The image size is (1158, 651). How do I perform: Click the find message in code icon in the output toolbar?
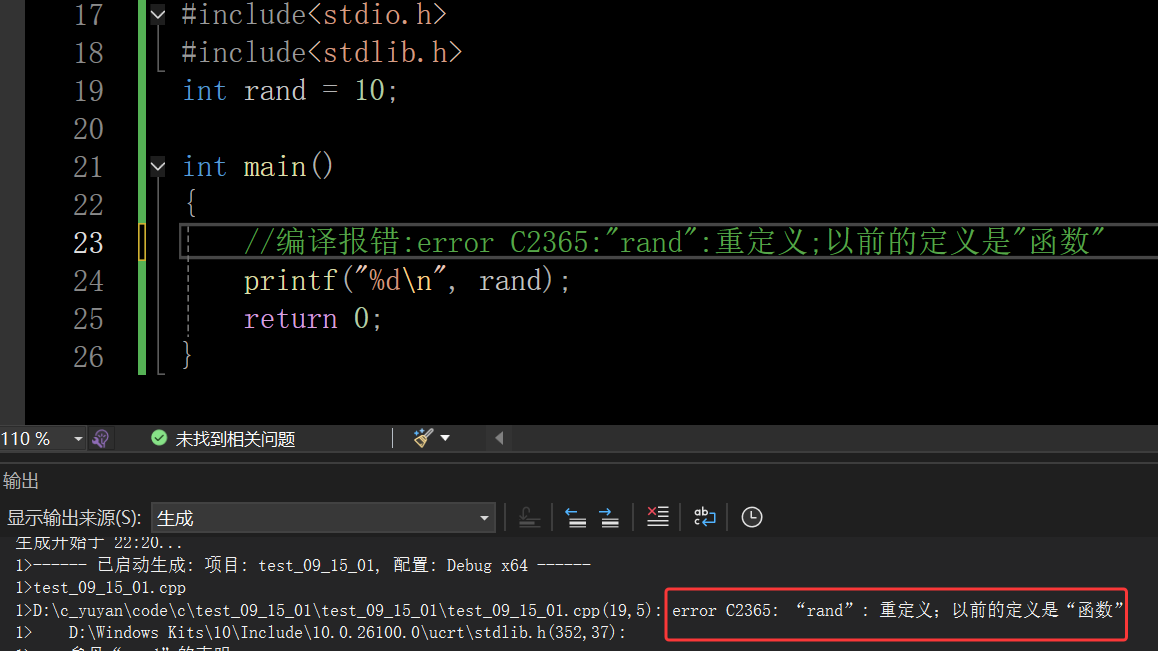point(529,517)
